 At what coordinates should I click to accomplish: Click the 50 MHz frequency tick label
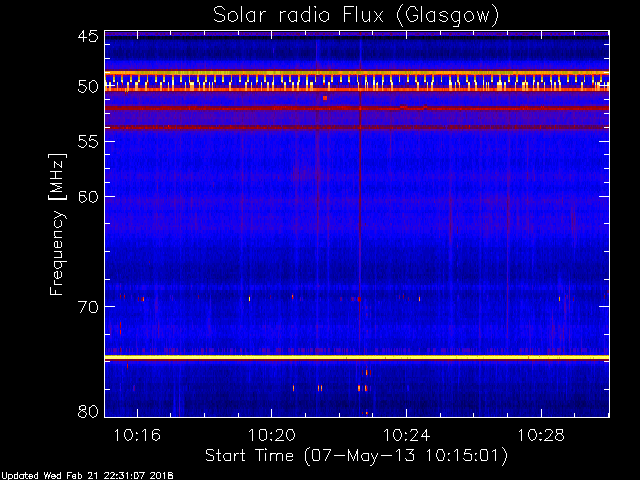[87, 88]
